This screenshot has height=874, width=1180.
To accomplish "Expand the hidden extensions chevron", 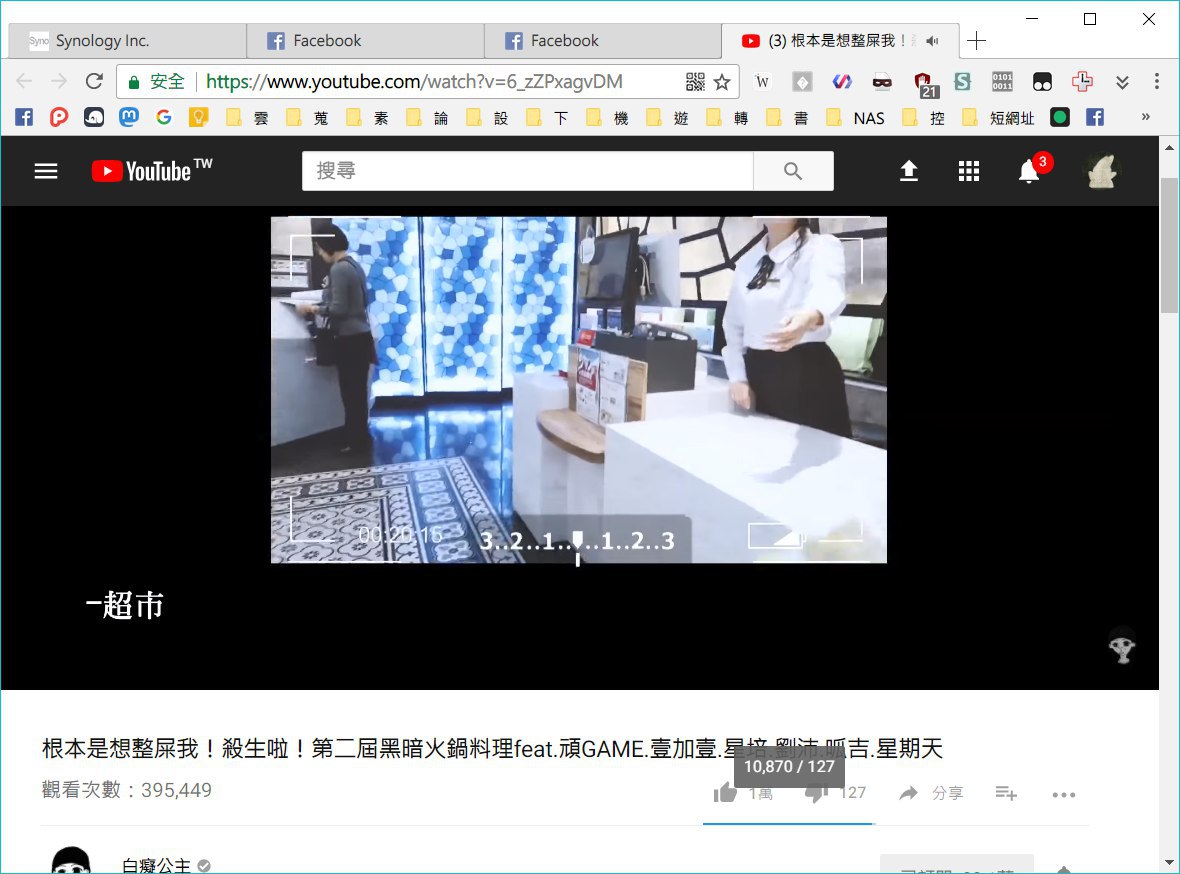I will pos(1122,82).
